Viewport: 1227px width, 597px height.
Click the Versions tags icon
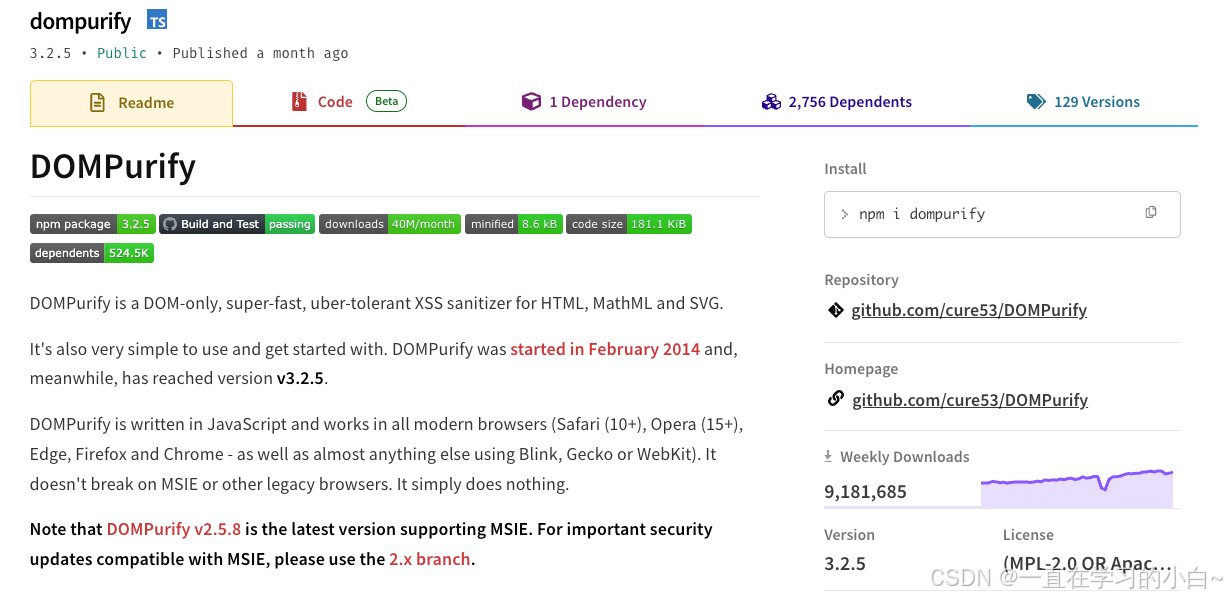pos(1036,101)
